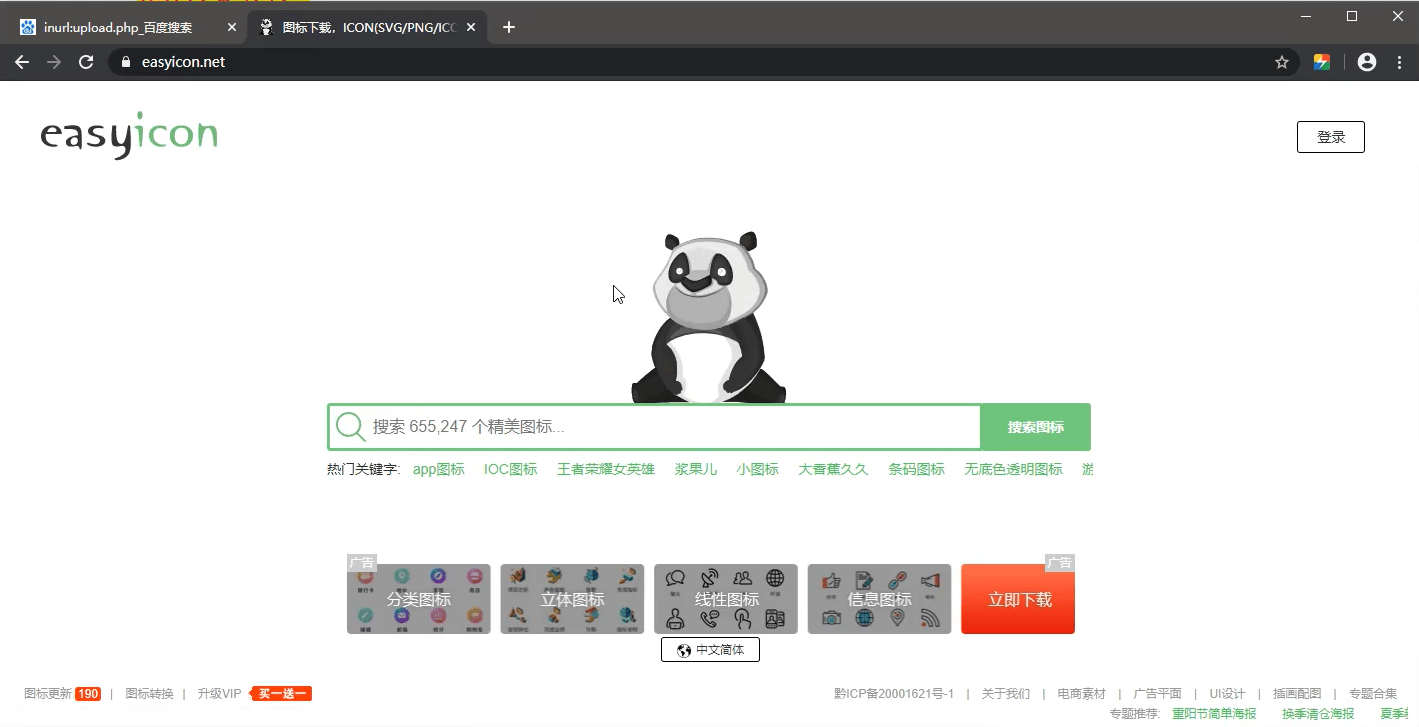Open the 图标转换 footer link
Viewport: 1419px width, 727px height.
[x=149, y=694]
